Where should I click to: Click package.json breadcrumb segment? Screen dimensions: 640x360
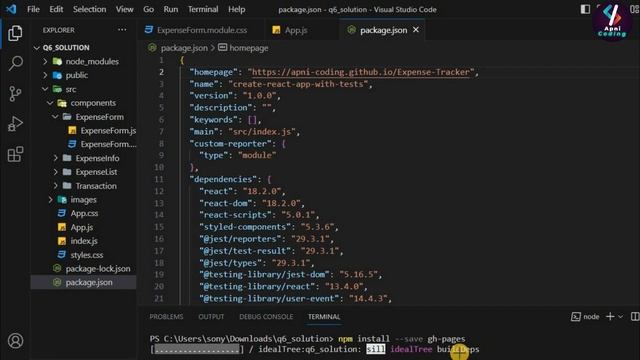click(x=184, y=48)
